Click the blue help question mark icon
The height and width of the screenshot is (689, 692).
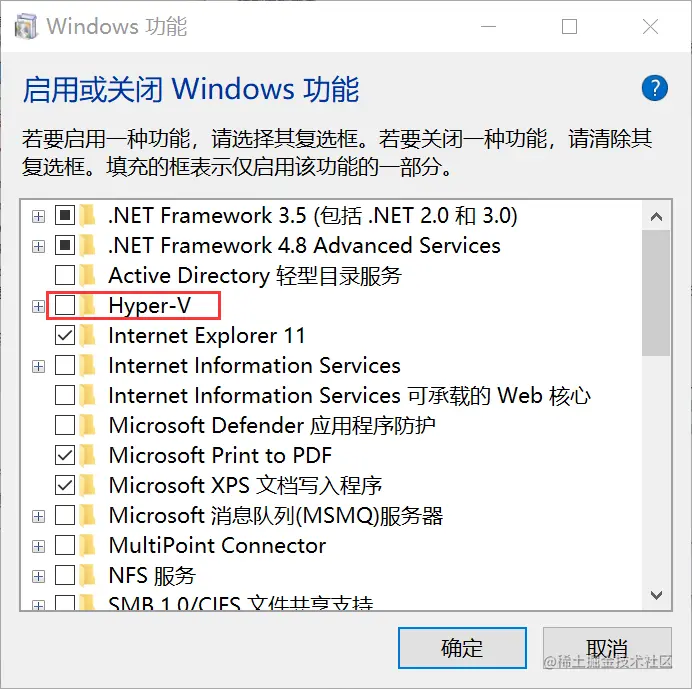pyautogui.click(x=654, y=88)
